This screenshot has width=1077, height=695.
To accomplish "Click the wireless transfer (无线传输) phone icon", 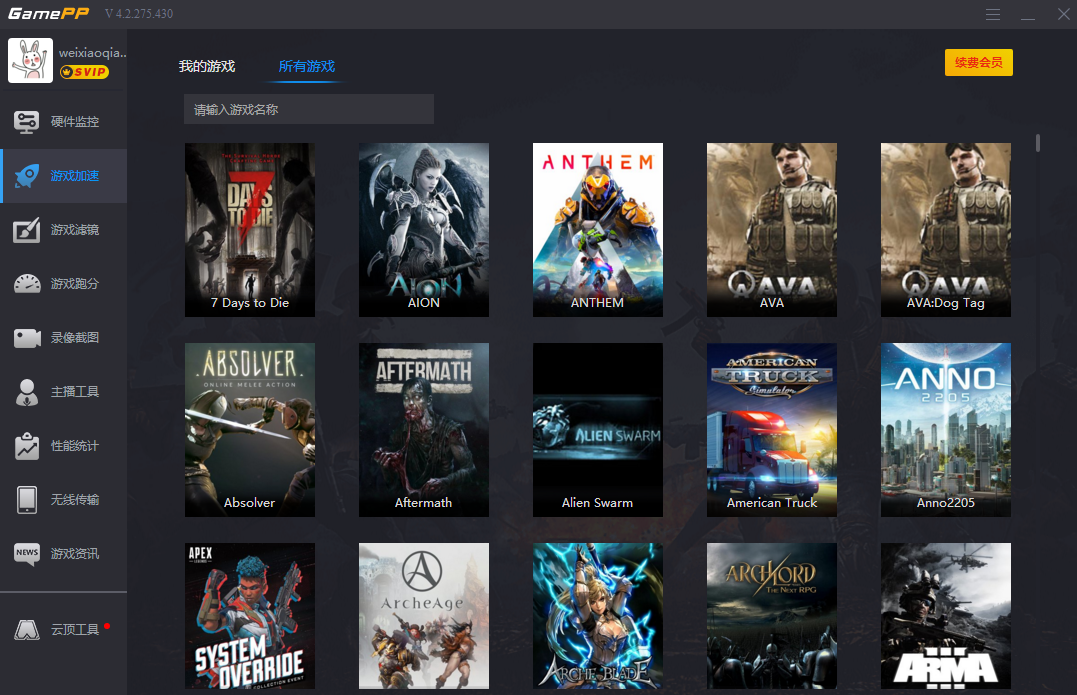I will click(27, 500).
